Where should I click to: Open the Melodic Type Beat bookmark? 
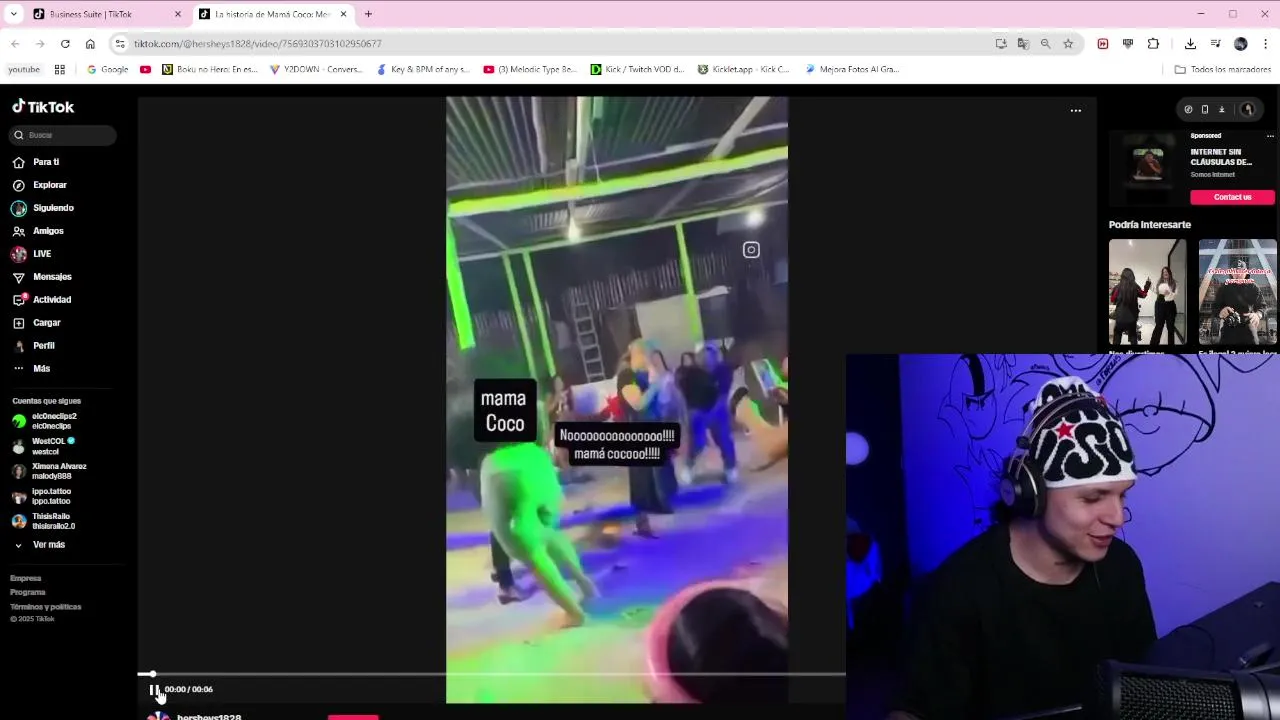click(530, 70)
